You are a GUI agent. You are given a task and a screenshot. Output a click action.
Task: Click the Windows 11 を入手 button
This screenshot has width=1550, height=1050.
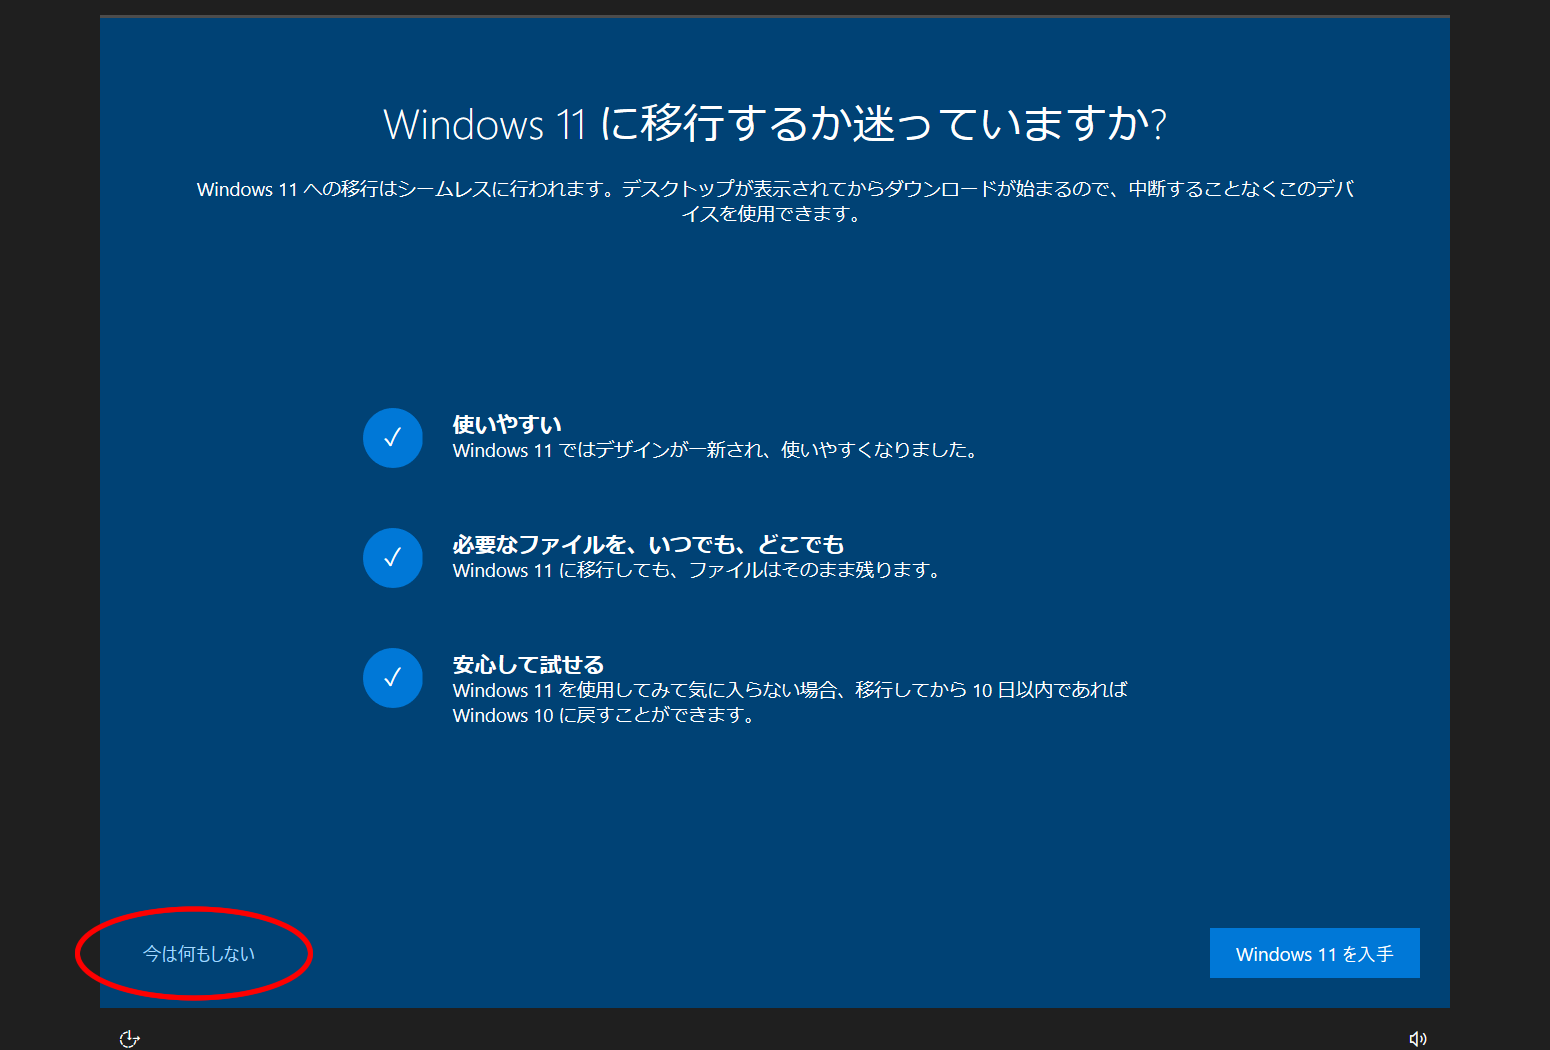1314,953
